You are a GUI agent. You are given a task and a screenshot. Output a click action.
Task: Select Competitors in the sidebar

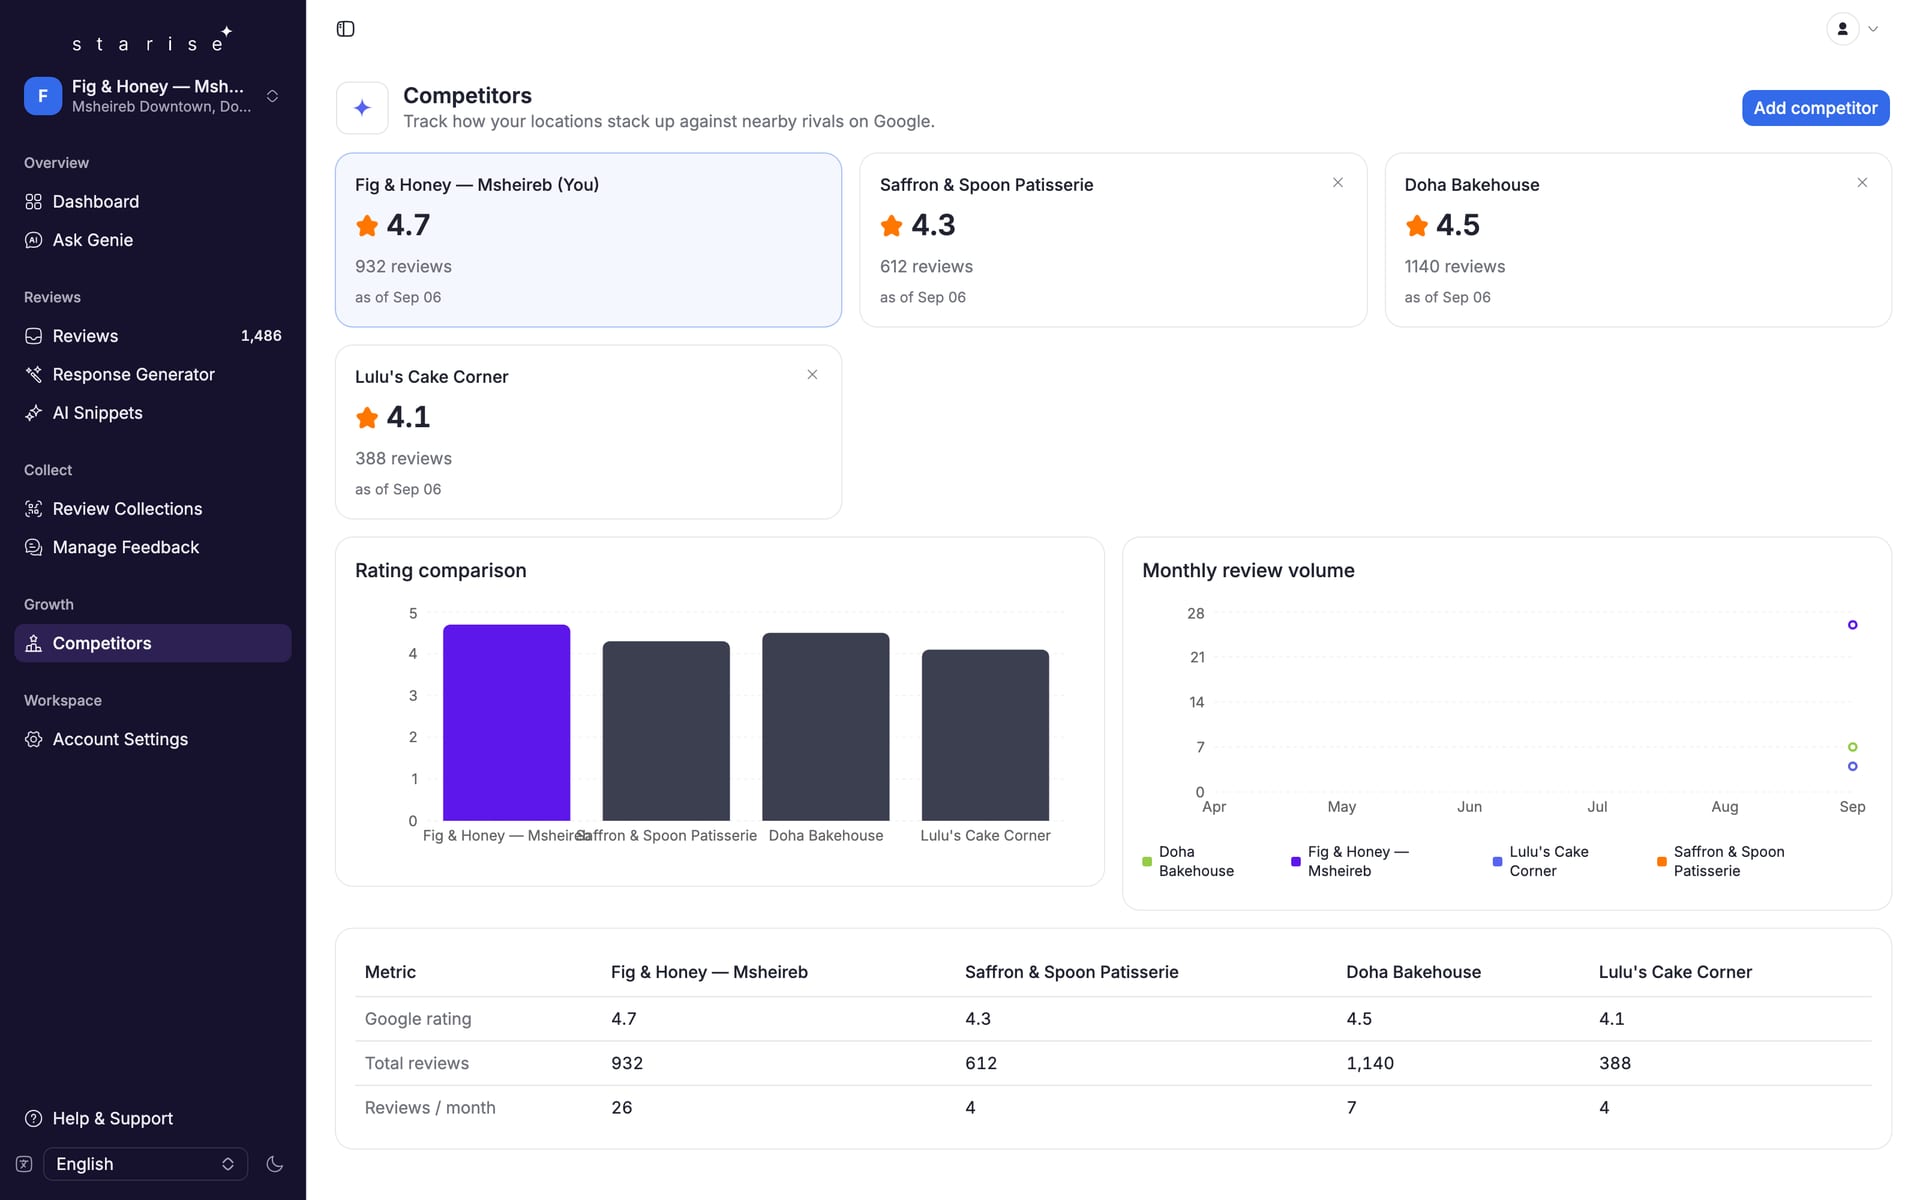coord(153,643)
